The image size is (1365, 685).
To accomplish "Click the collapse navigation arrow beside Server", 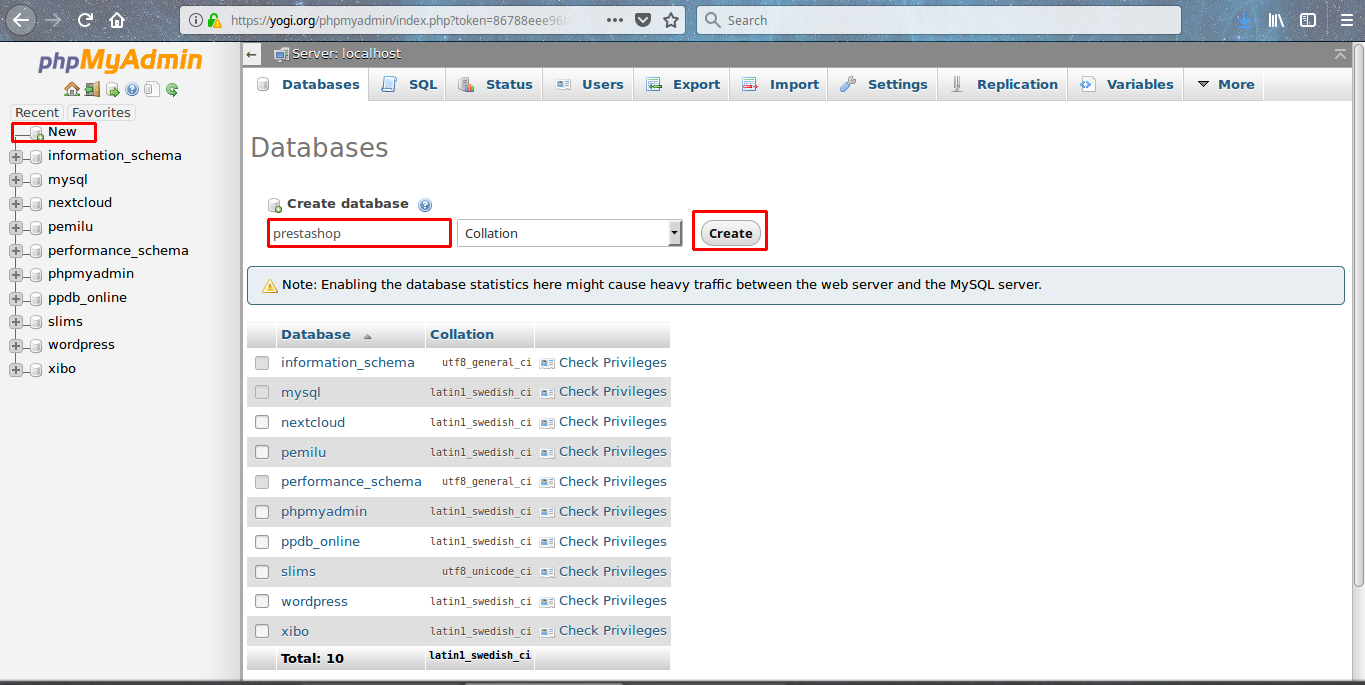I will (x=252, y=54).
